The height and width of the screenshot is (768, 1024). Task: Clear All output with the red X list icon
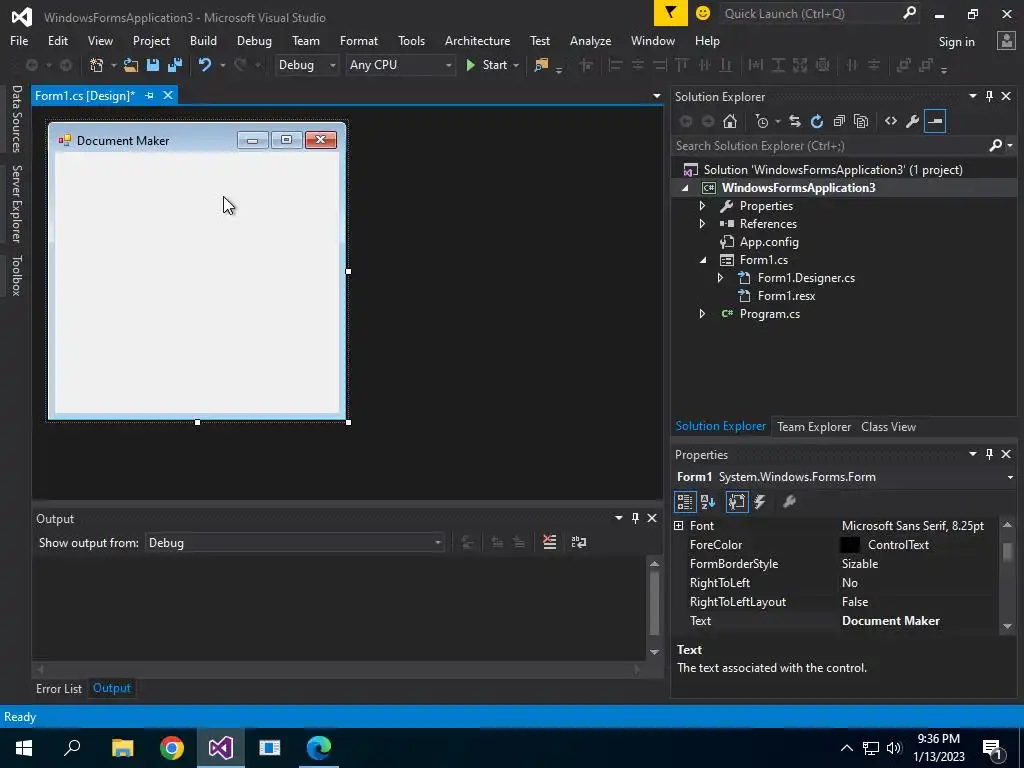tap(550, 542)
